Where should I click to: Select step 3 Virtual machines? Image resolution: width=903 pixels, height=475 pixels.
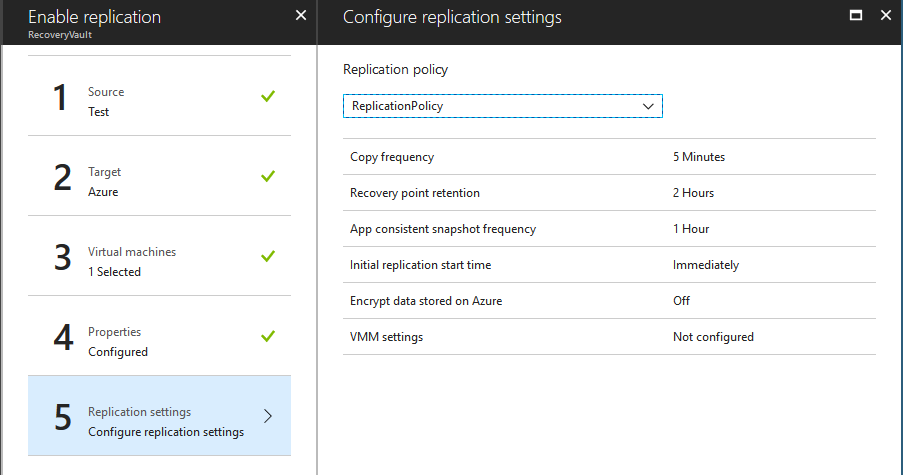coord(160,256)
